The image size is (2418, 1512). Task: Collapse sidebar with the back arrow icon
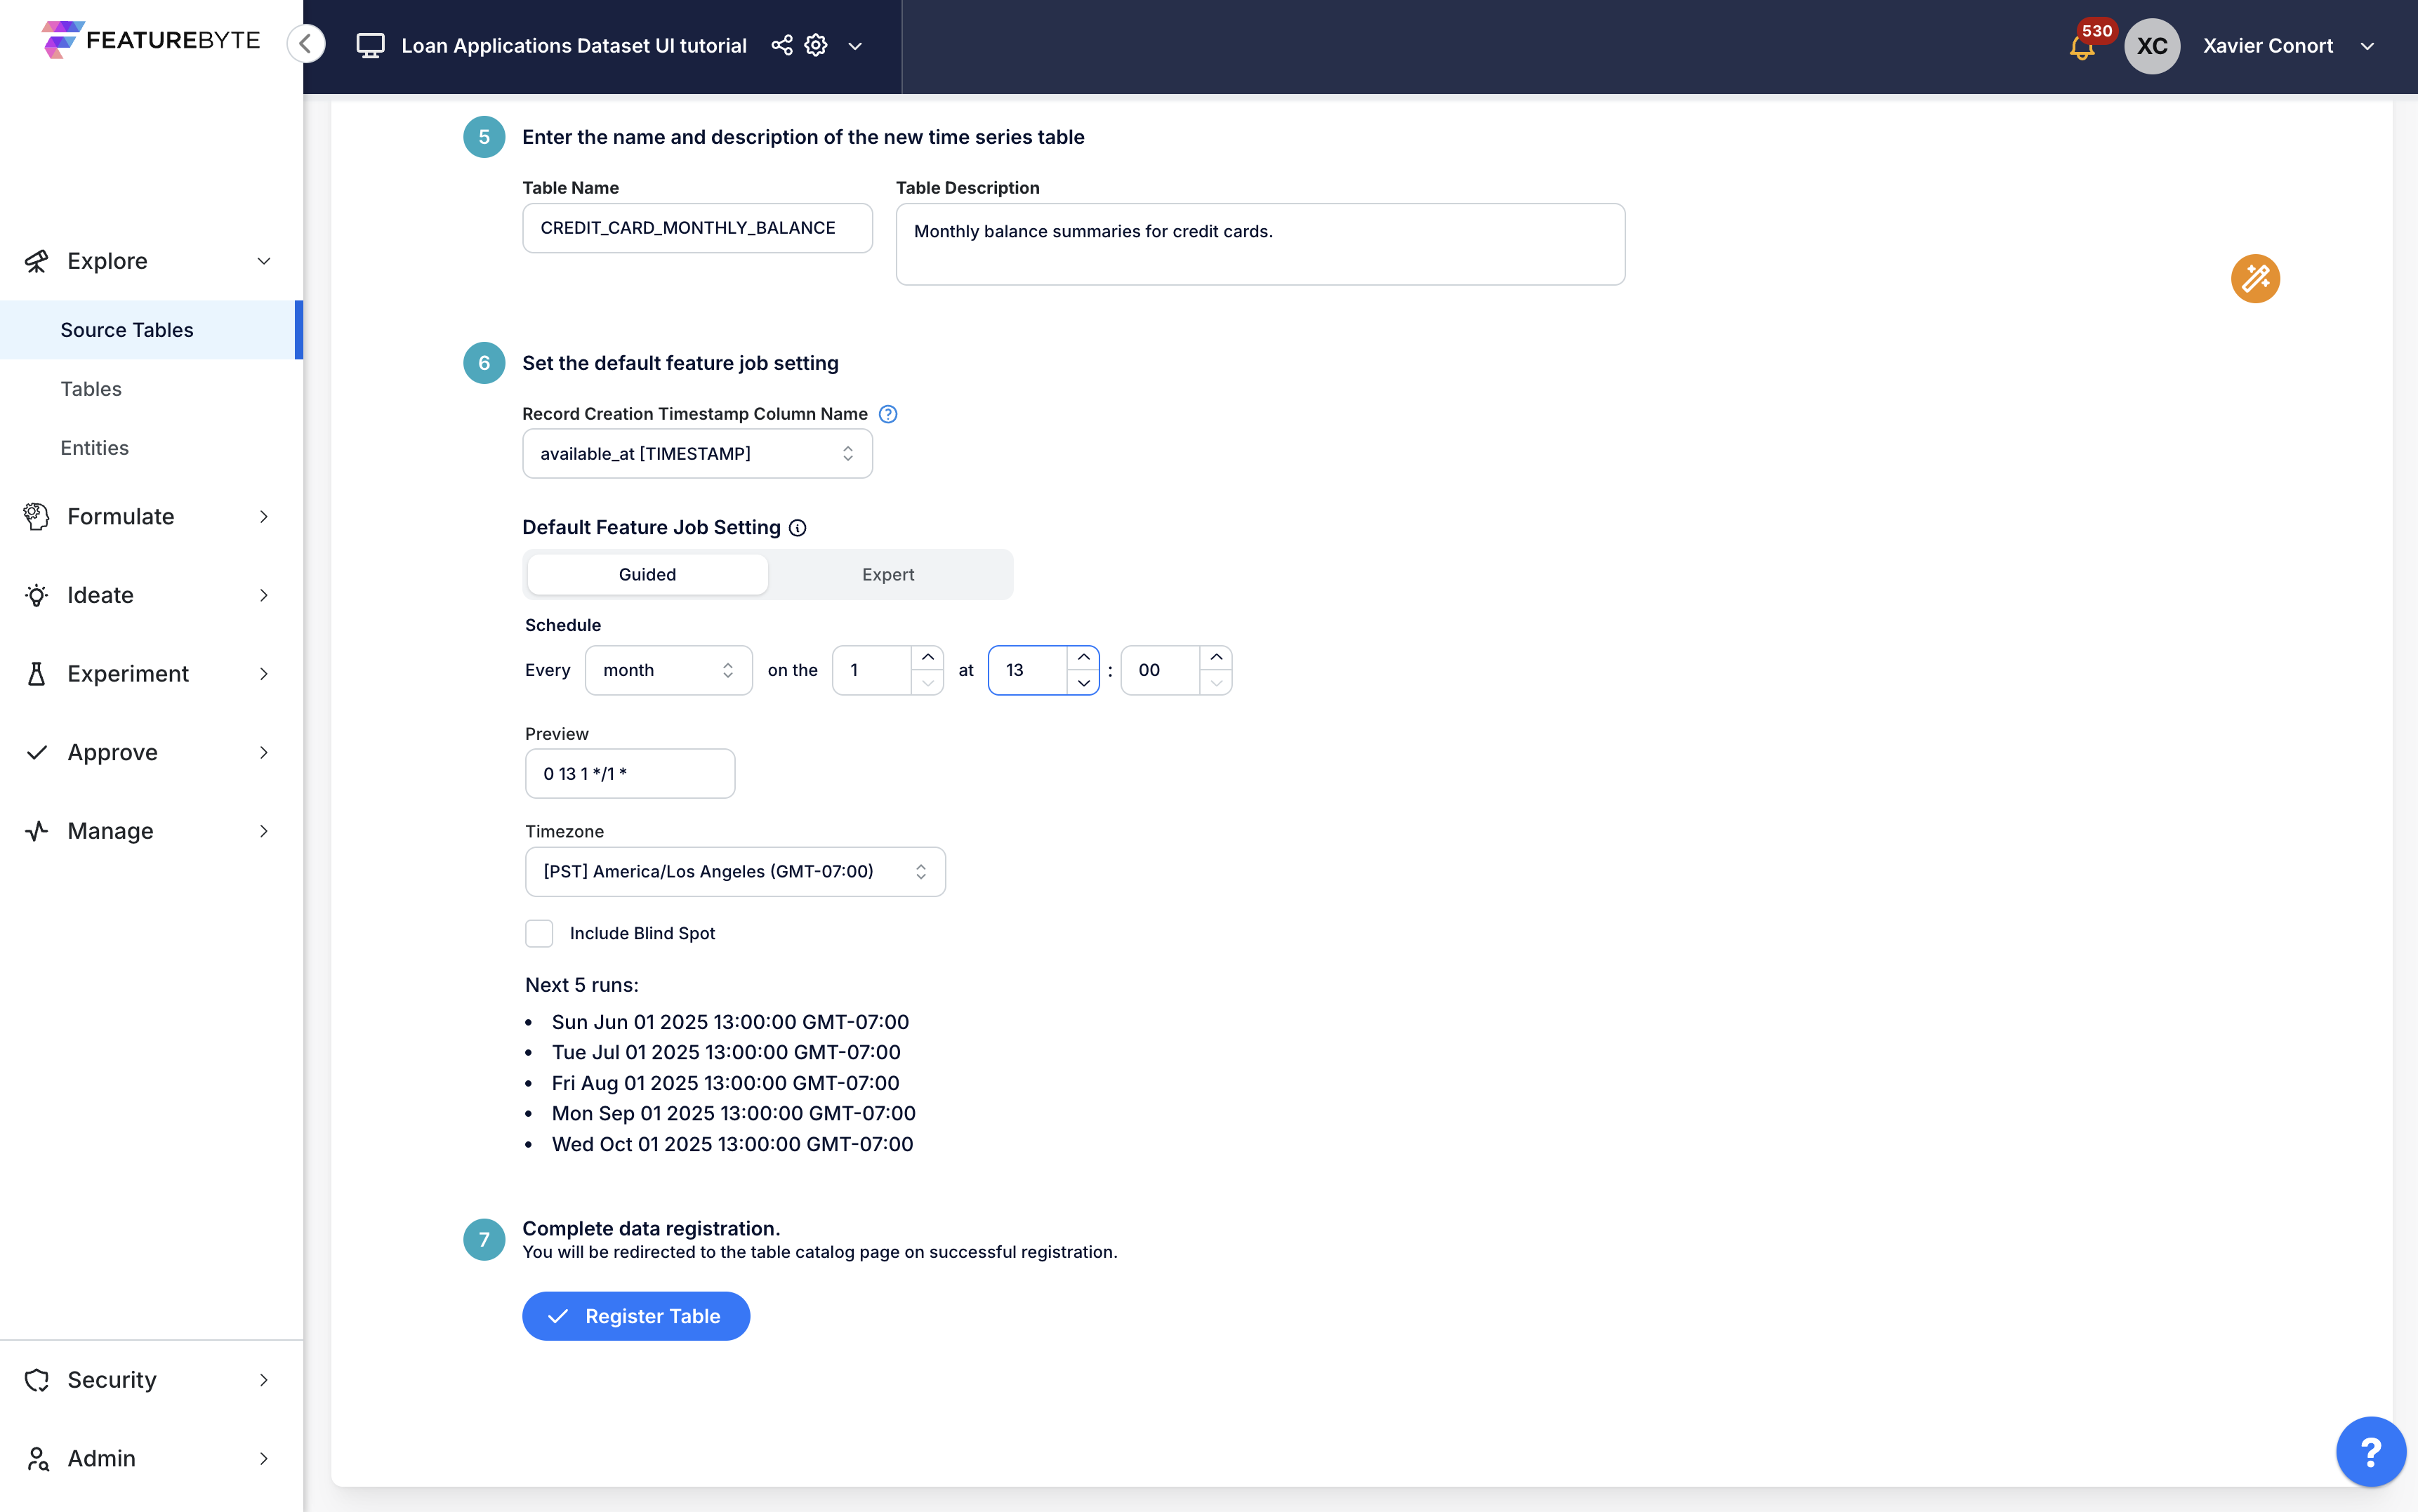click(x=306, y=44)
